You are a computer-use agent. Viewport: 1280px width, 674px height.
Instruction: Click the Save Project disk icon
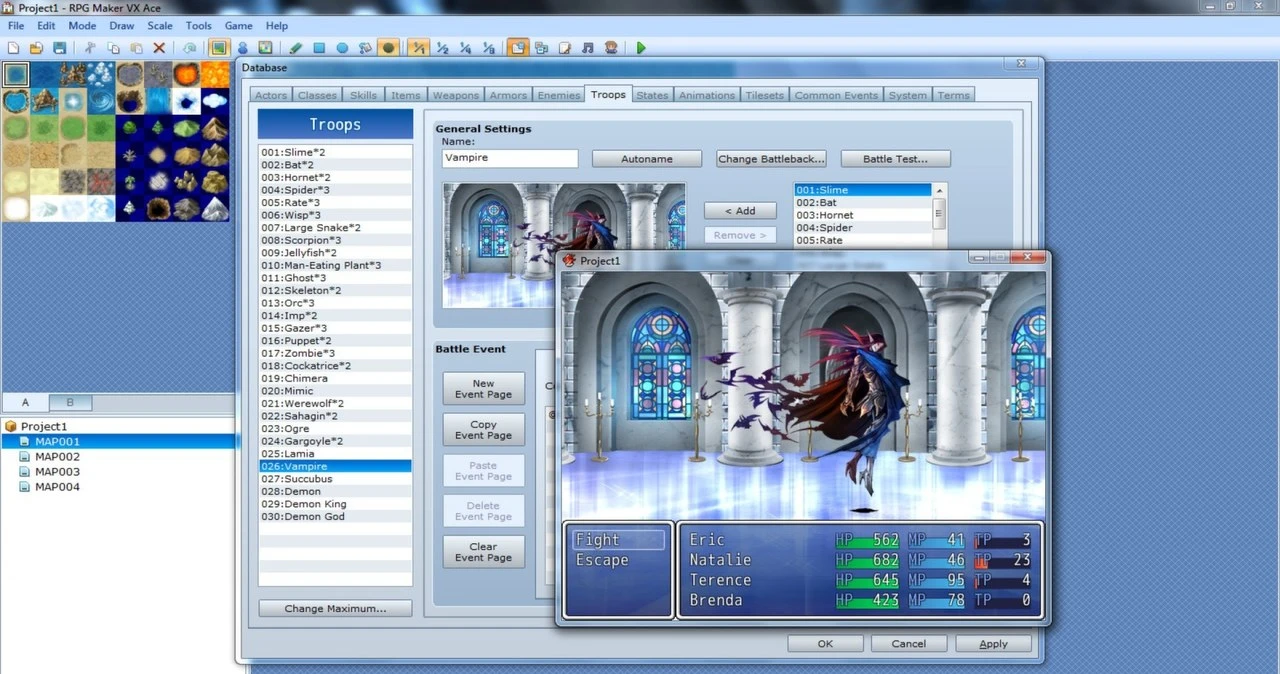coord(60,47)
